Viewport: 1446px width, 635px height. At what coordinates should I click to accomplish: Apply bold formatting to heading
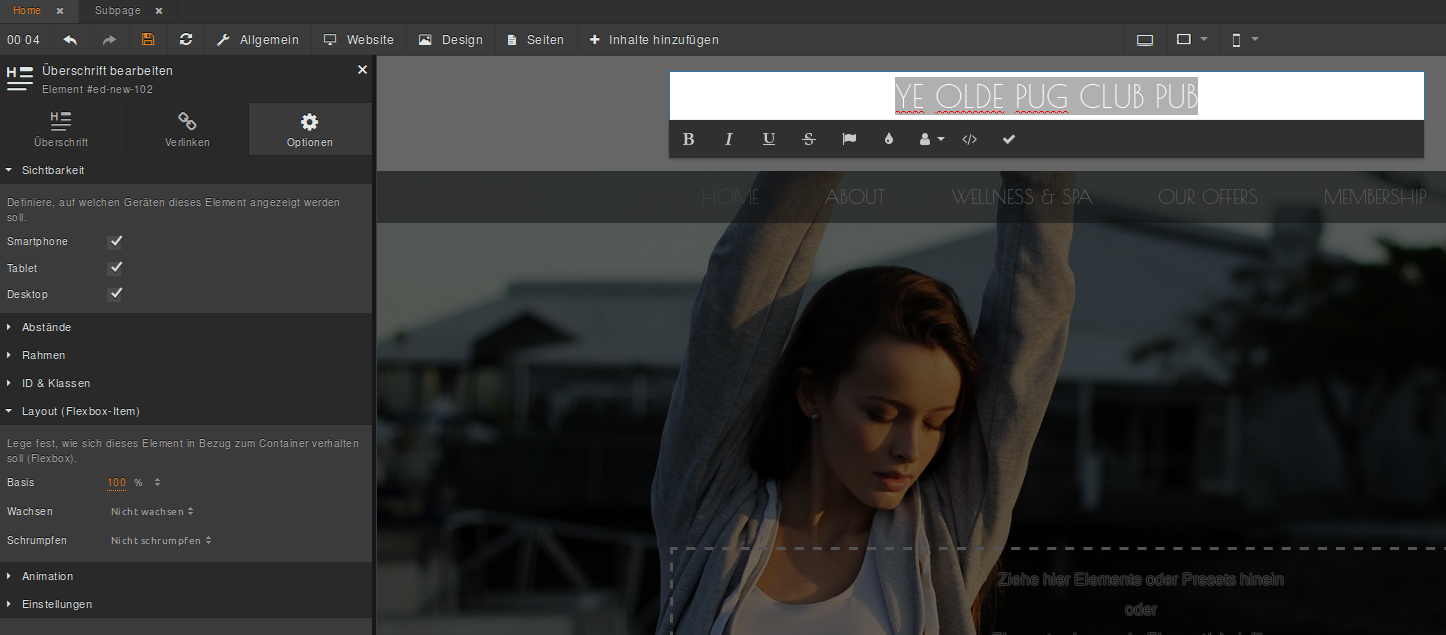(x=688, y=139)
